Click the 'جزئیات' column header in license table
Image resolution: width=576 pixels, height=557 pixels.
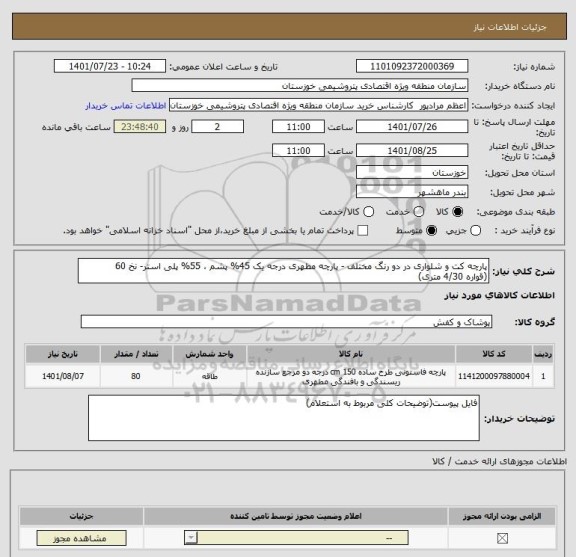pyautogui.click(x=81, y=516)
